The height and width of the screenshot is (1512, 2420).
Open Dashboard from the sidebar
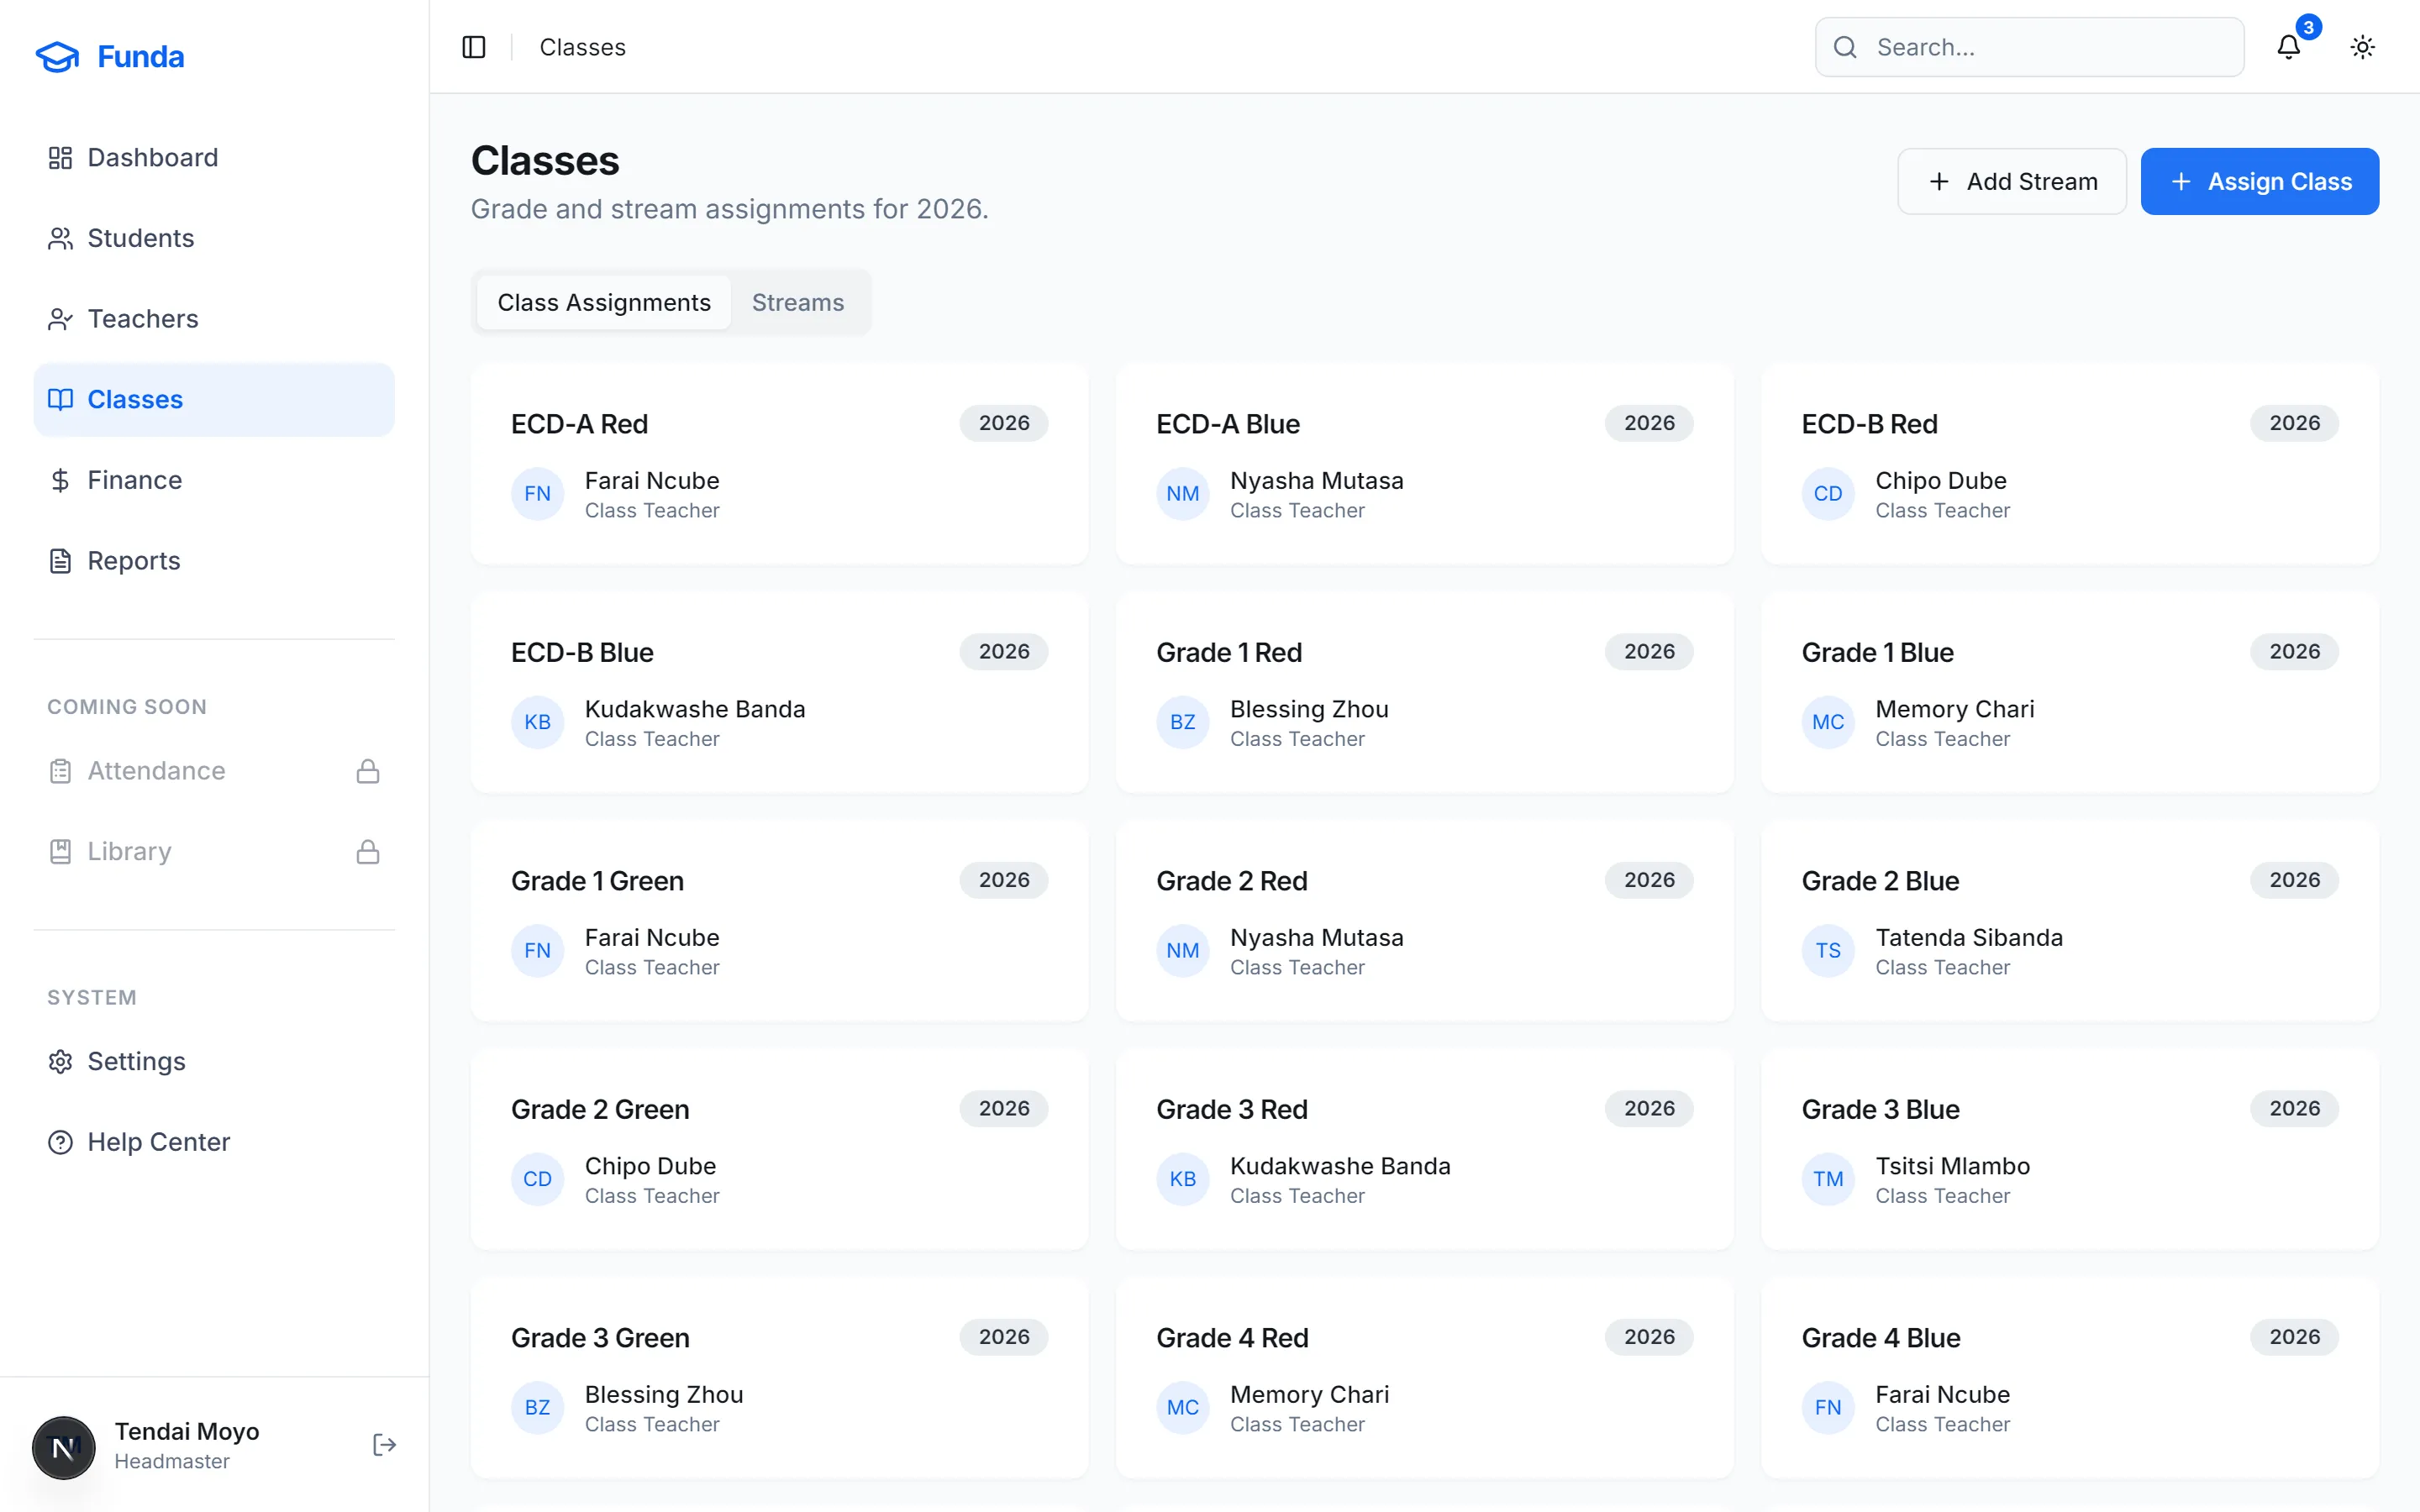click(214, 157)
